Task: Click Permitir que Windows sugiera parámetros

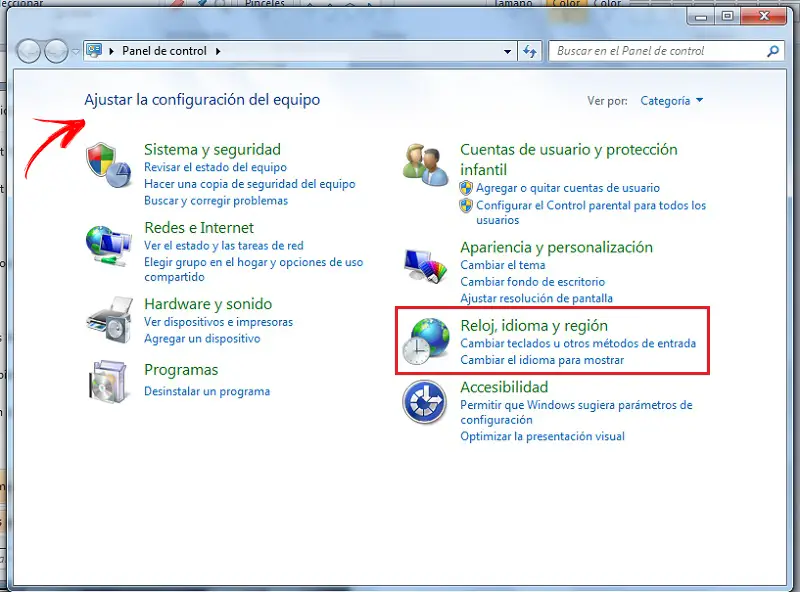Action: (x=577, y=412)
